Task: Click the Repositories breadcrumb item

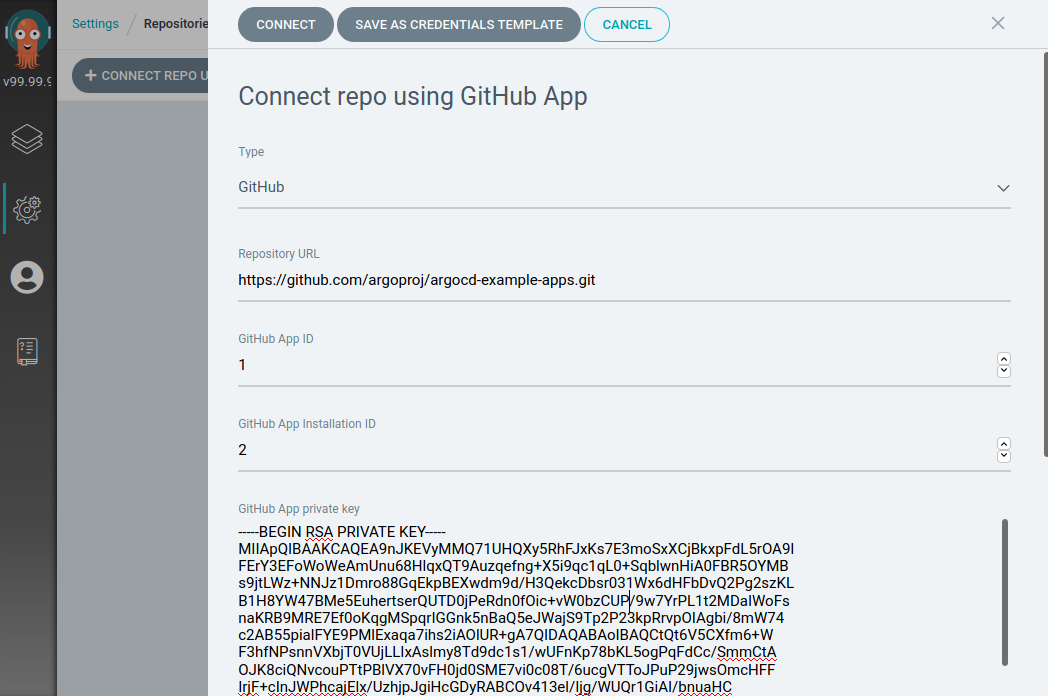Action: (x=175, y=23)
